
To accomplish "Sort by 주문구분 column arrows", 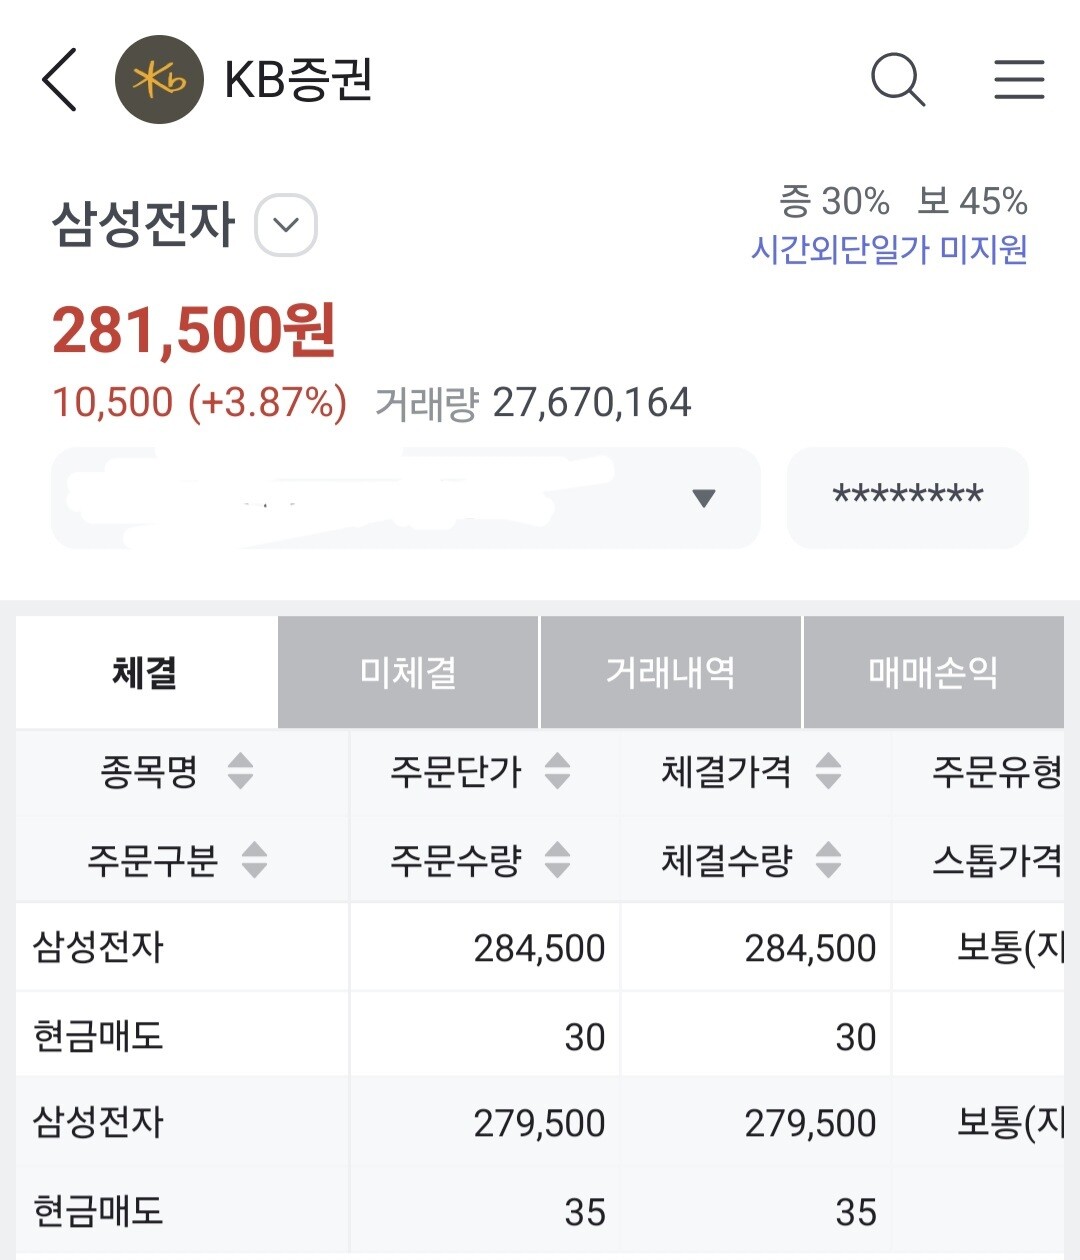I will (255, 859).
